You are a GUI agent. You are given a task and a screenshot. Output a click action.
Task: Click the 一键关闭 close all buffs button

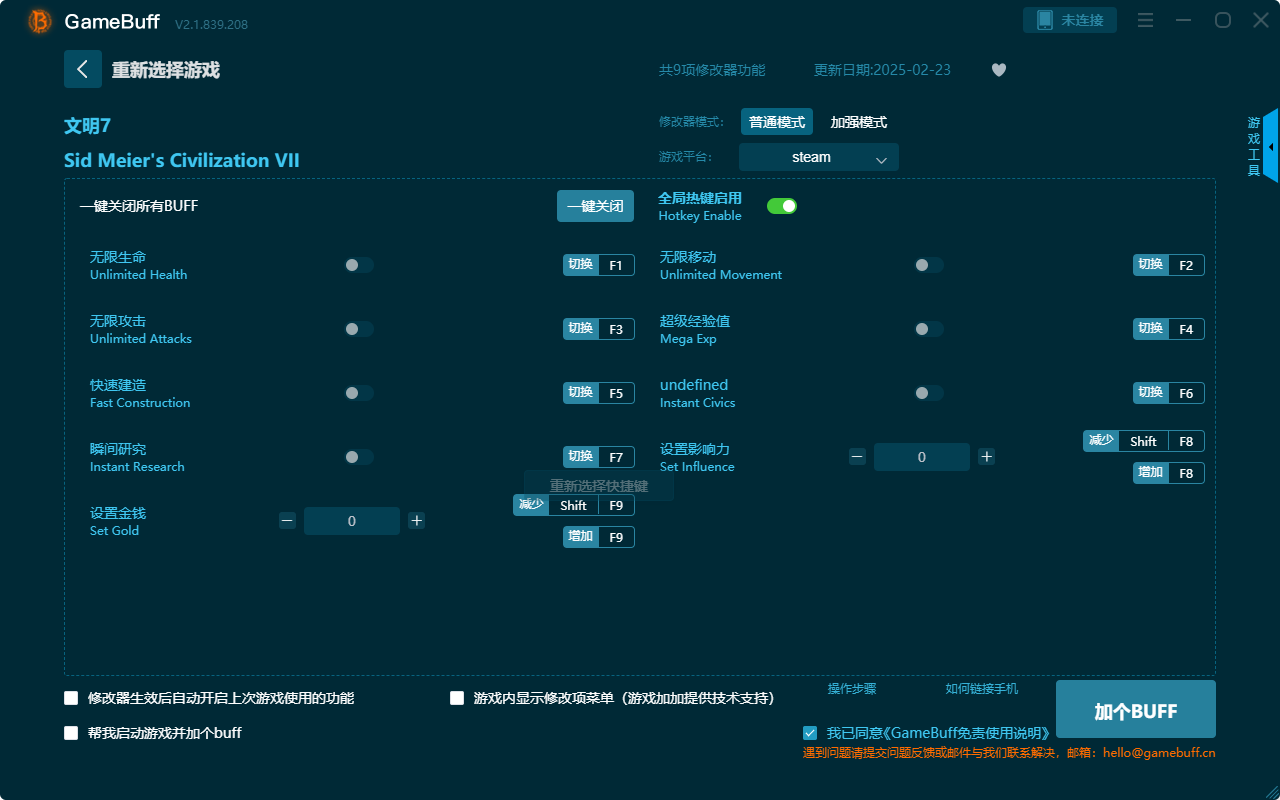(x=595, y=205)
